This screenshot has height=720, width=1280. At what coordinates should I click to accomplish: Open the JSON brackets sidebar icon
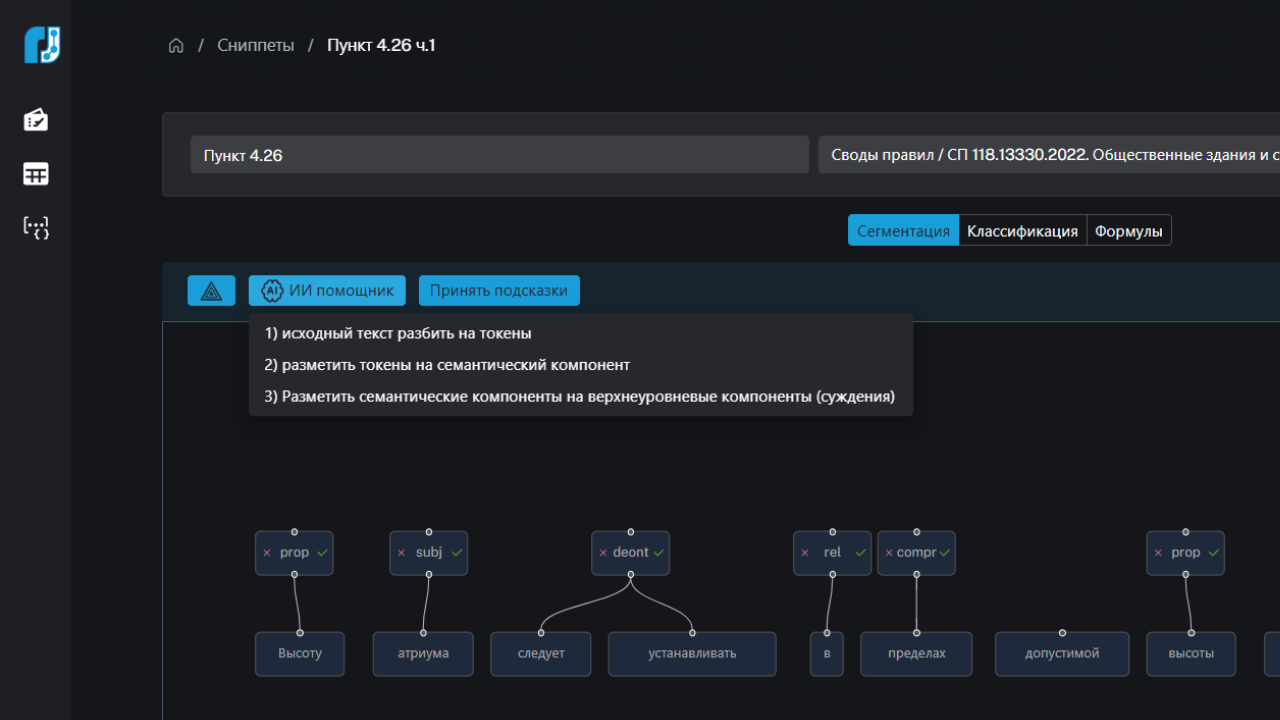click(36, 227)
